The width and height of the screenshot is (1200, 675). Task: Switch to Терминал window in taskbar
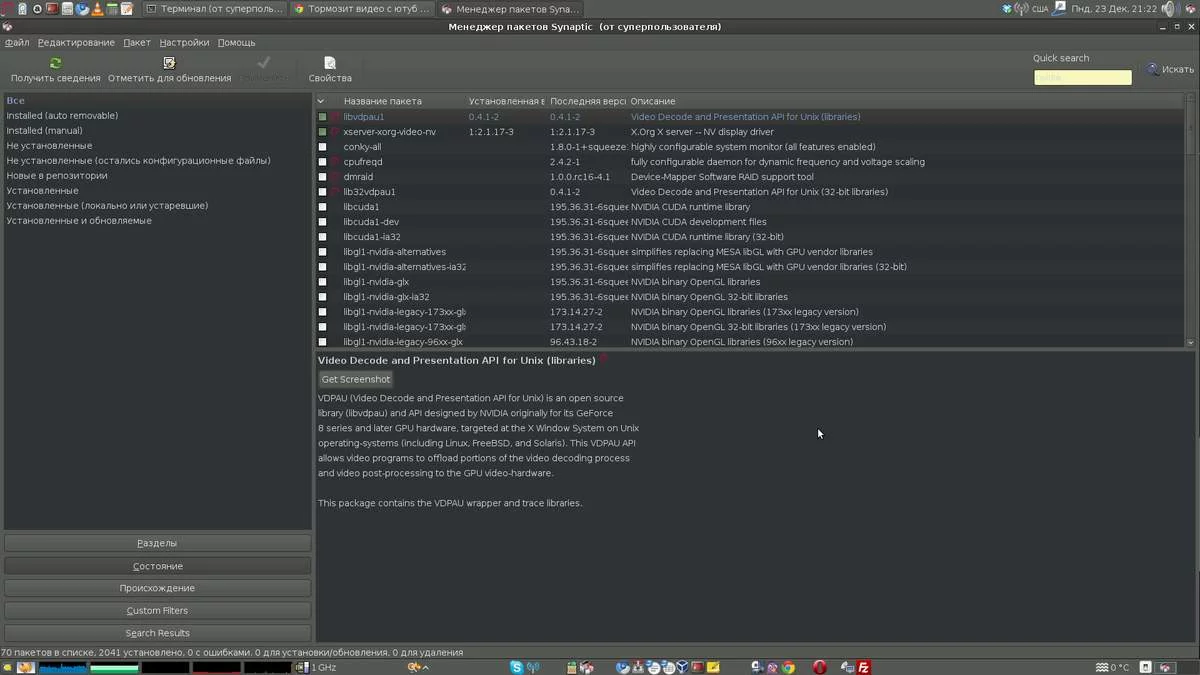coord(214,8)
